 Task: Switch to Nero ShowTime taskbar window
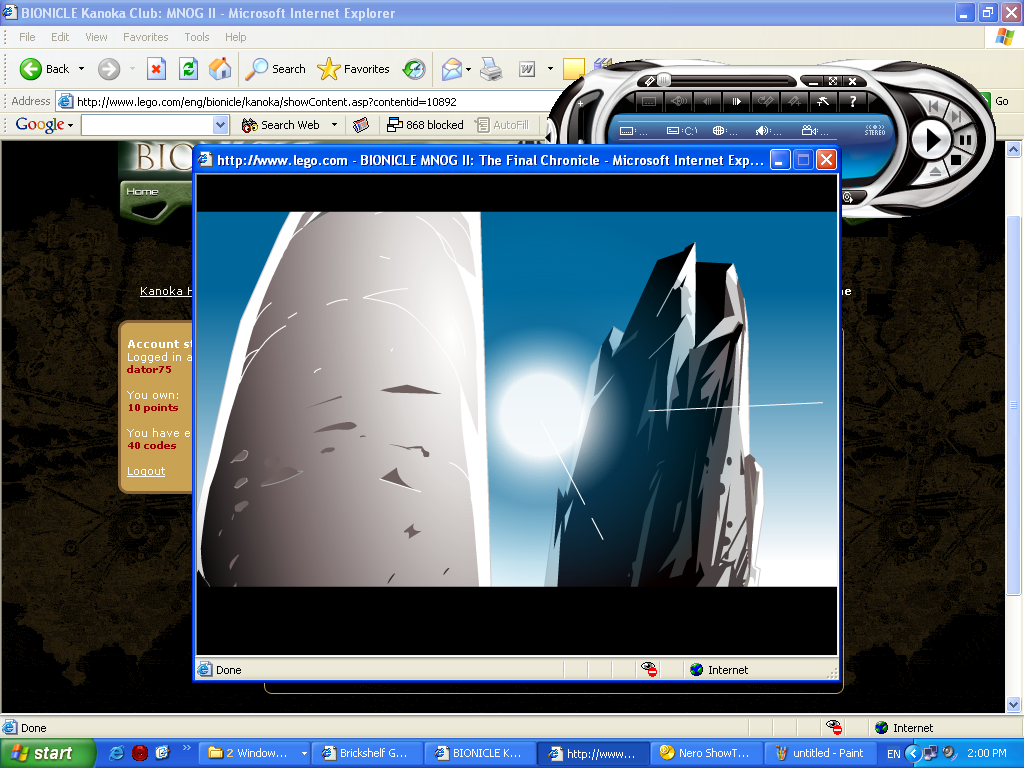click(707, 753)
